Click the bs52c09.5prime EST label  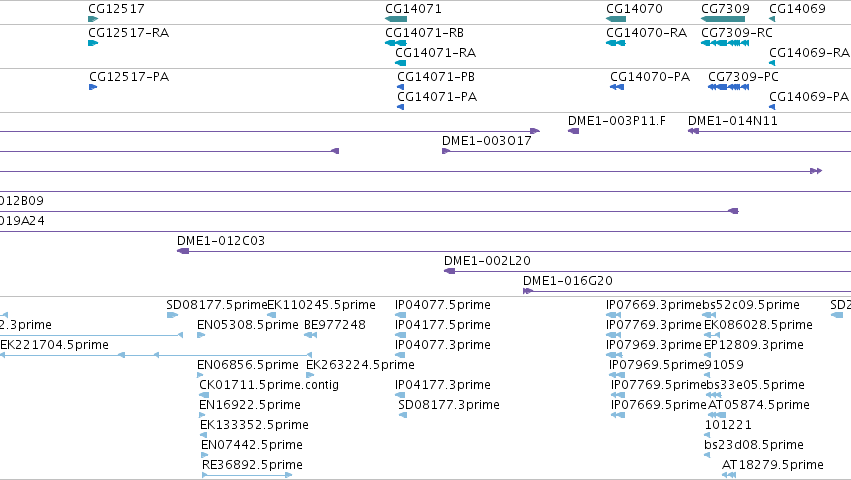(751, 305)
